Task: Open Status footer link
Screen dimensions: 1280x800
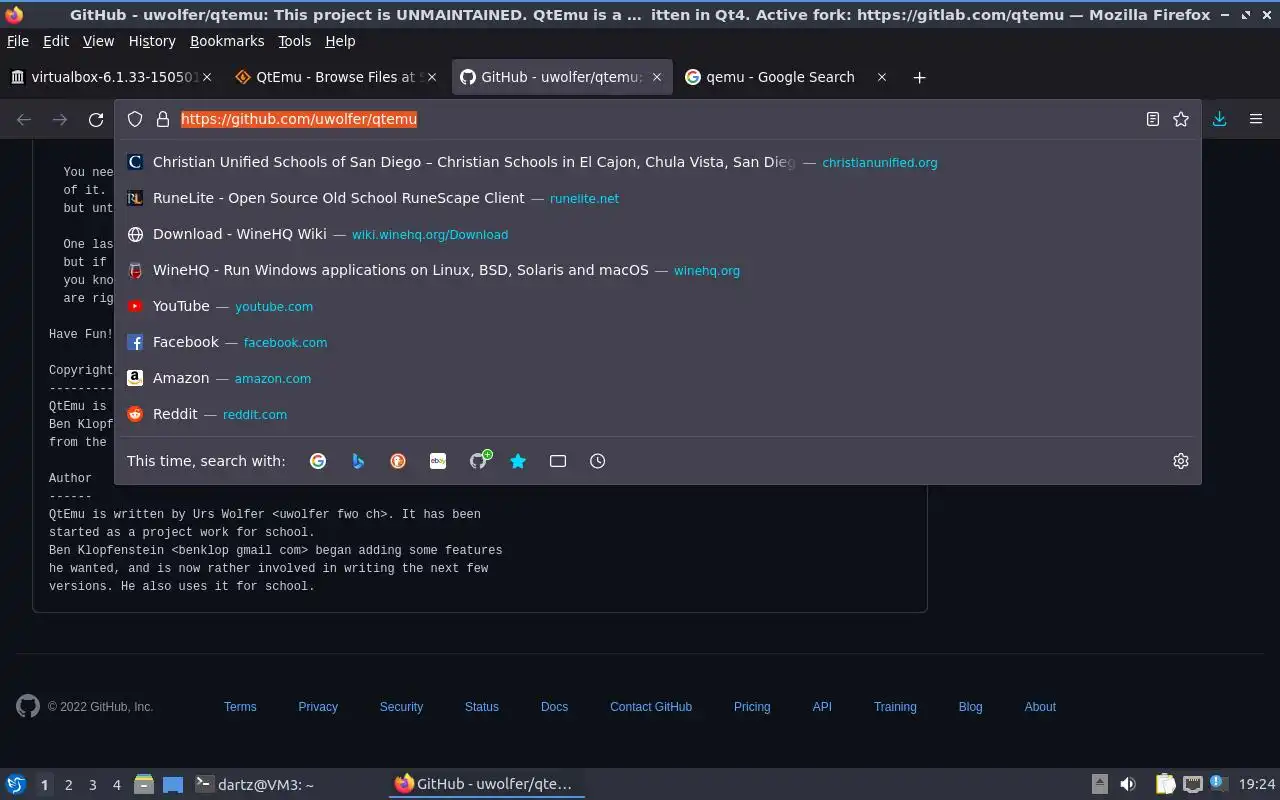Action: [x=481, y=706]
